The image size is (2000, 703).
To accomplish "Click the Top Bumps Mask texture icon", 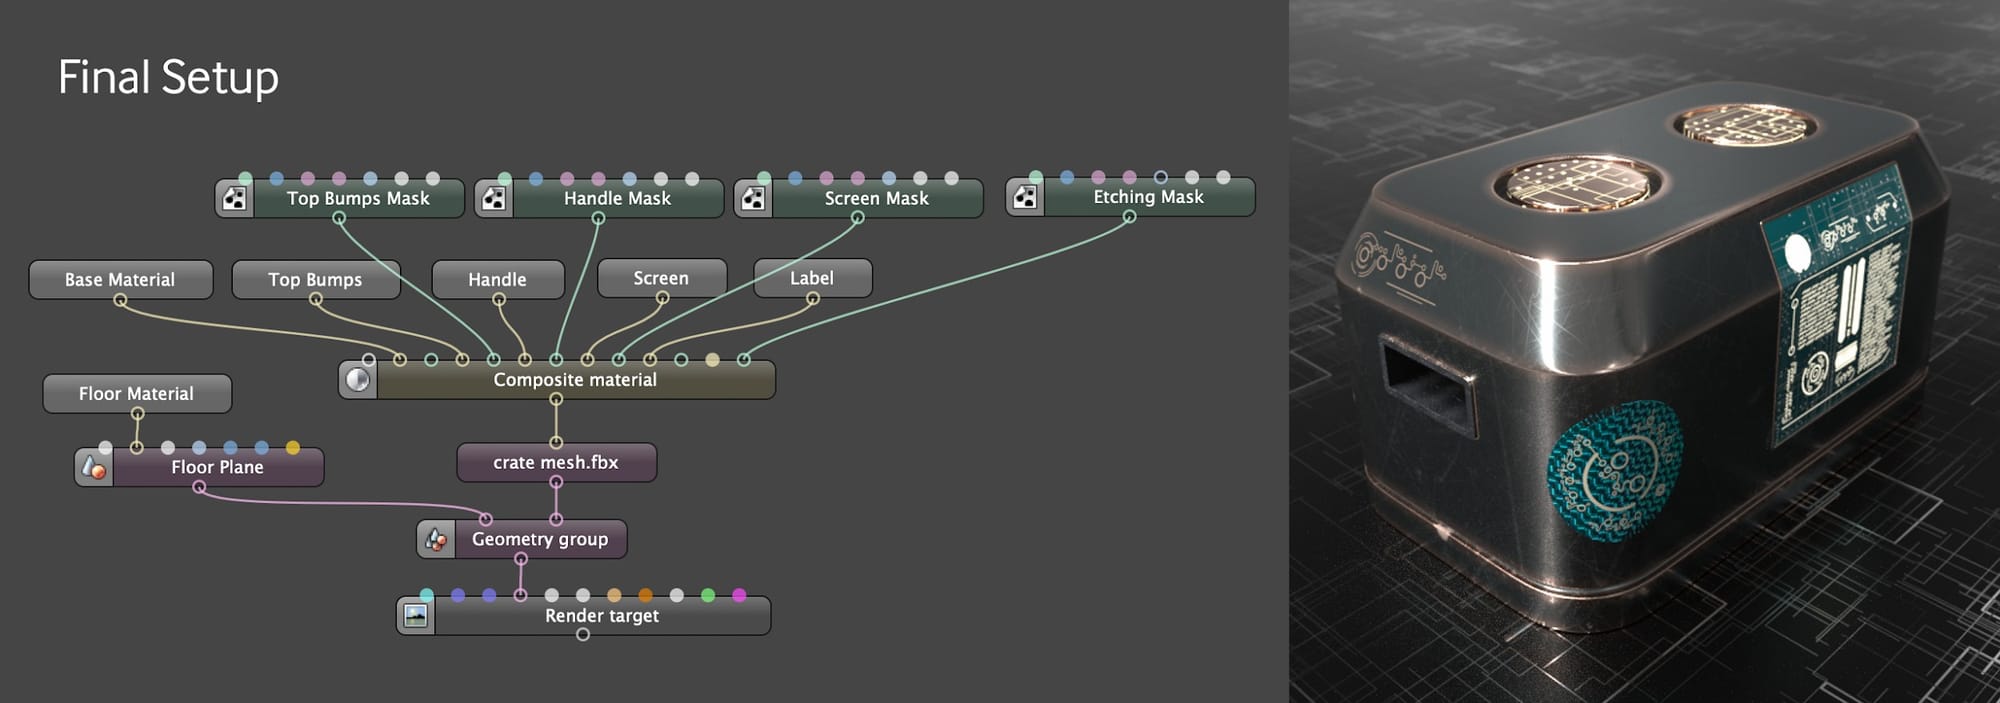I will (x=234, y=198).
